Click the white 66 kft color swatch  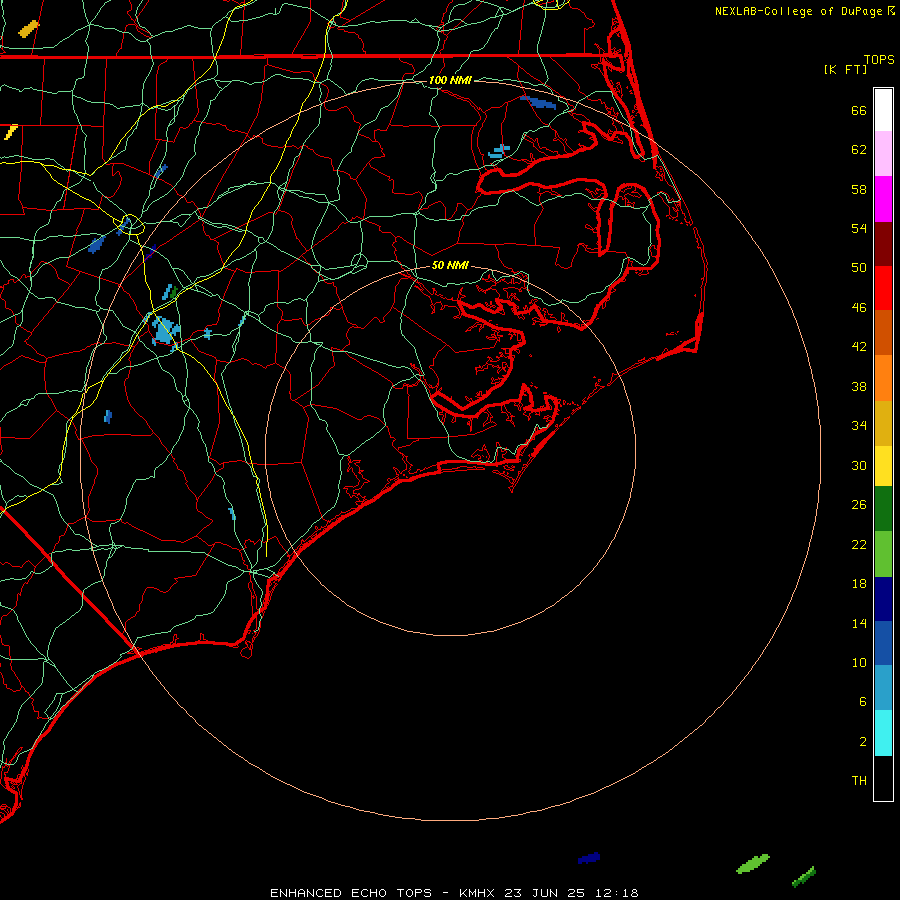point(883,110)
